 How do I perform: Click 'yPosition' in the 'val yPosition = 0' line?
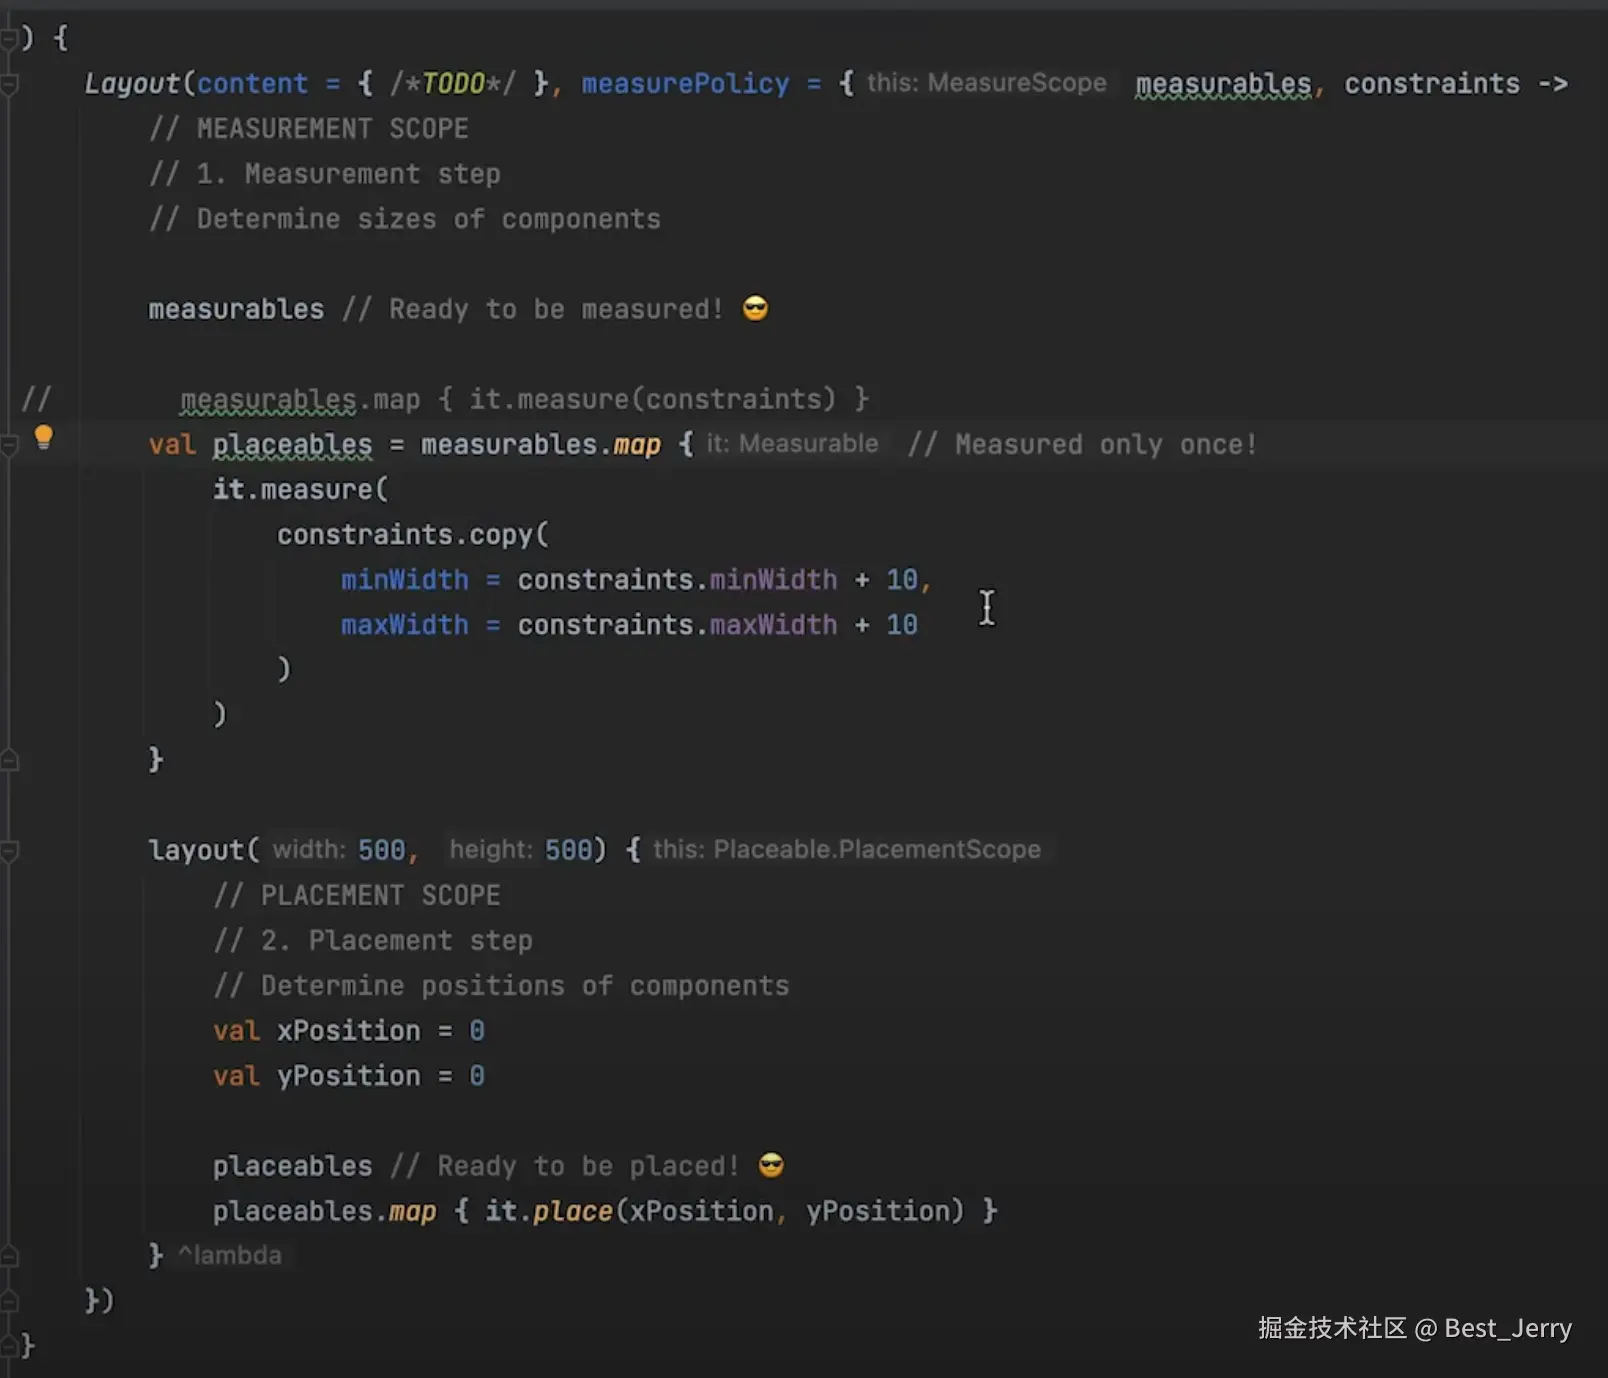[349, 1075]
